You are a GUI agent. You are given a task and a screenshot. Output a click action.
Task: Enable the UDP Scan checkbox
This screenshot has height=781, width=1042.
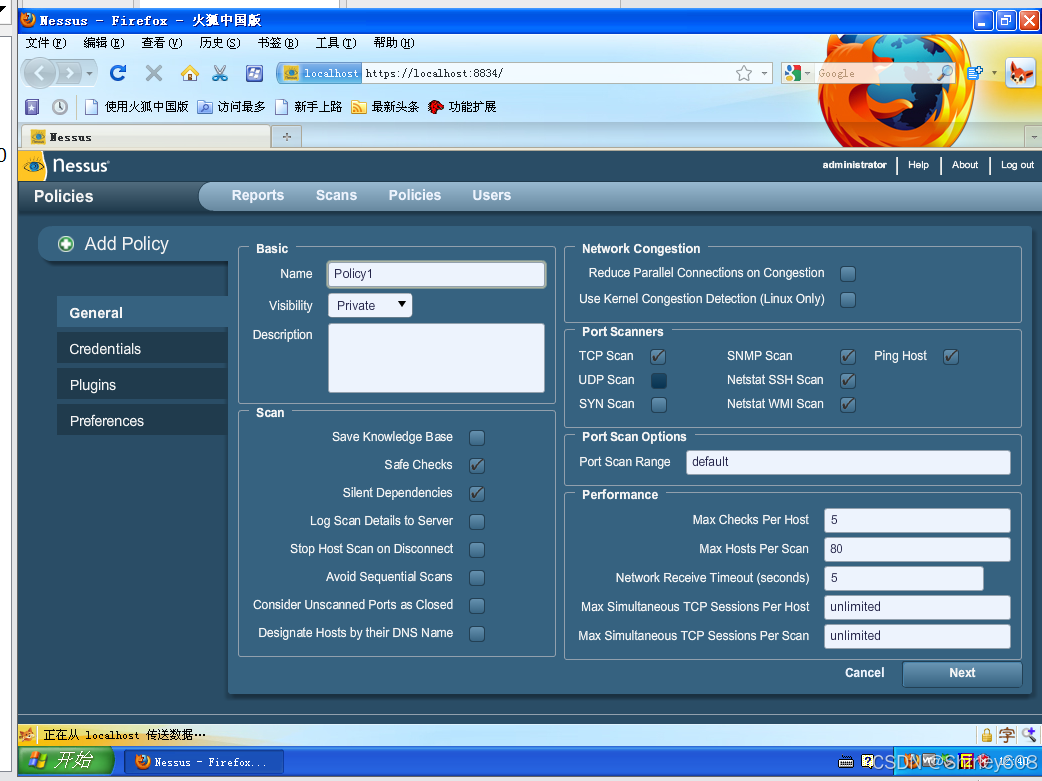coord(659,380)
